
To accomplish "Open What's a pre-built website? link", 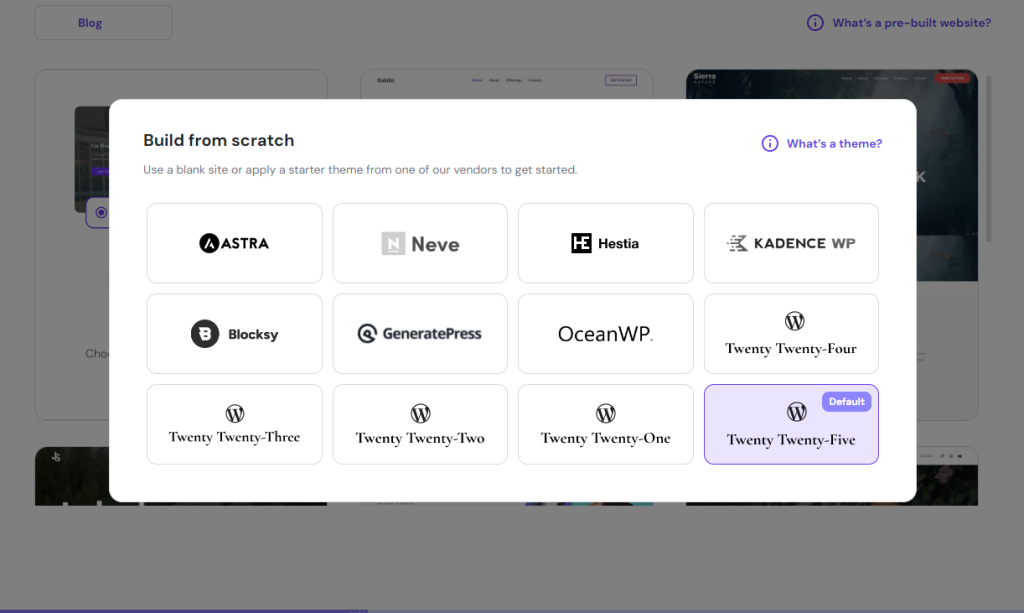I will 911,23.
